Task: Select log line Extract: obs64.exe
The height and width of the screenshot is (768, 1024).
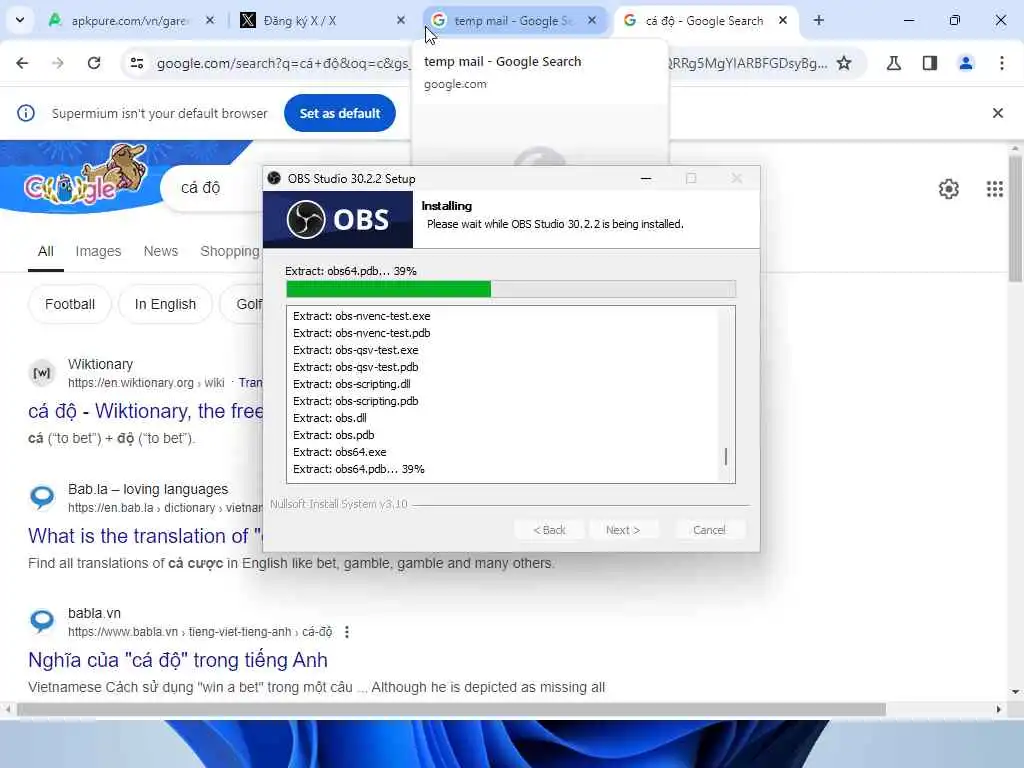Action: (340, 452)
